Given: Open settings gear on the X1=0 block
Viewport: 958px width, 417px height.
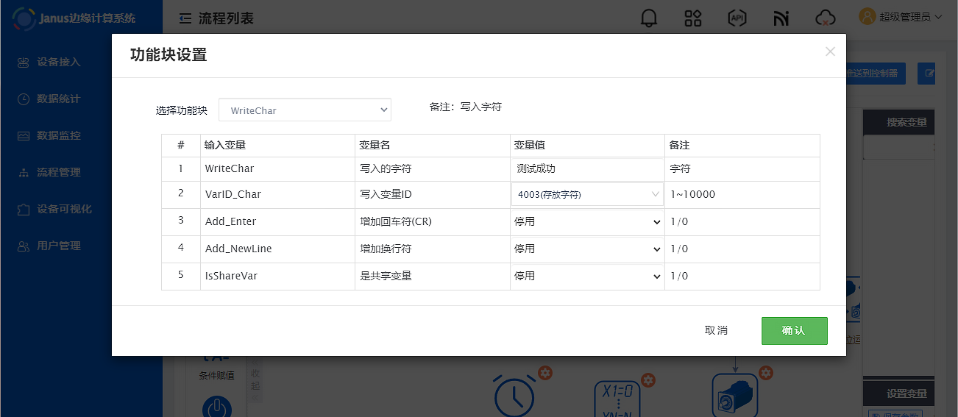Looking at the screenshot, I should pyautogui.click(x=648, y=380).
